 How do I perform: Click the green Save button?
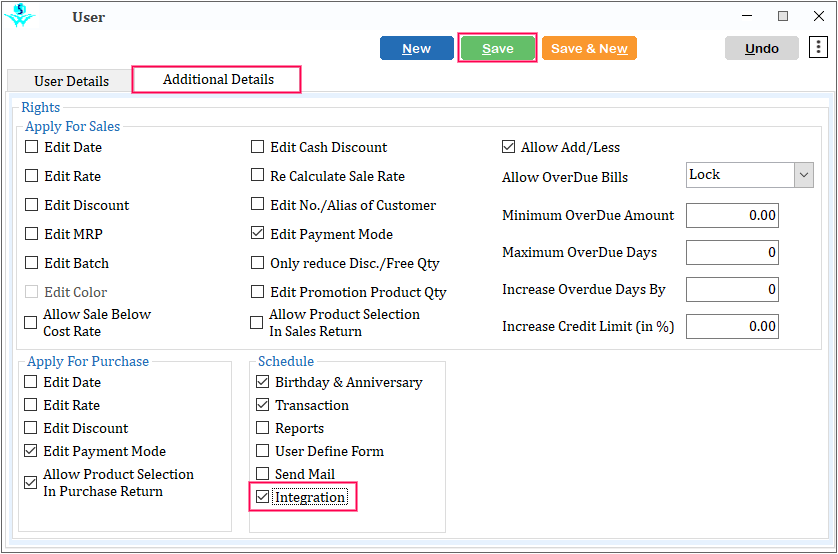497,48
